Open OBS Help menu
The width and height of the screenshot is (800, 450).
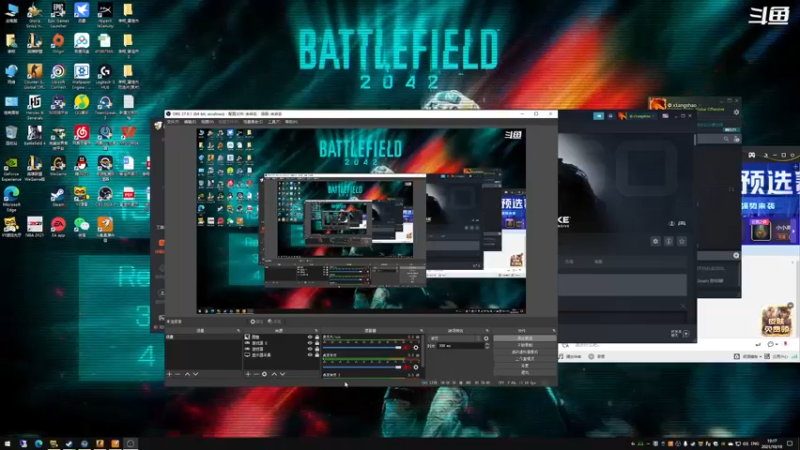click(x=291, y=122)
